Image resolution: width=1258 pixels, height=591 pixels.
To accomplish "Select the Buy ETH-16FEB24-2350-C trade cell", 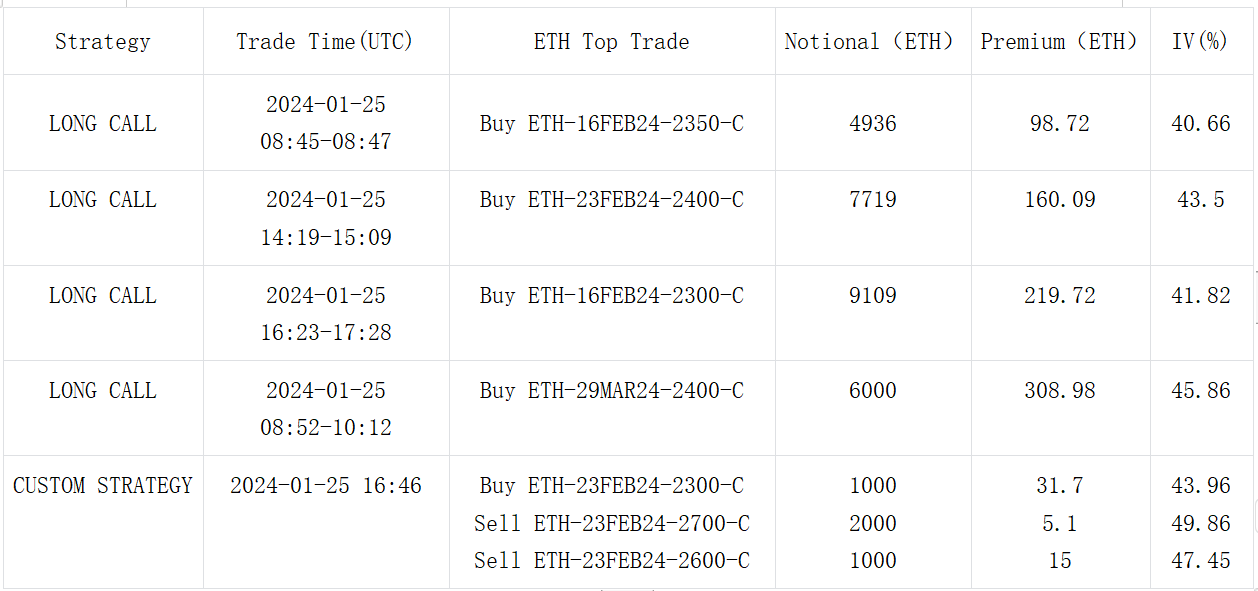I will point(611,124).
